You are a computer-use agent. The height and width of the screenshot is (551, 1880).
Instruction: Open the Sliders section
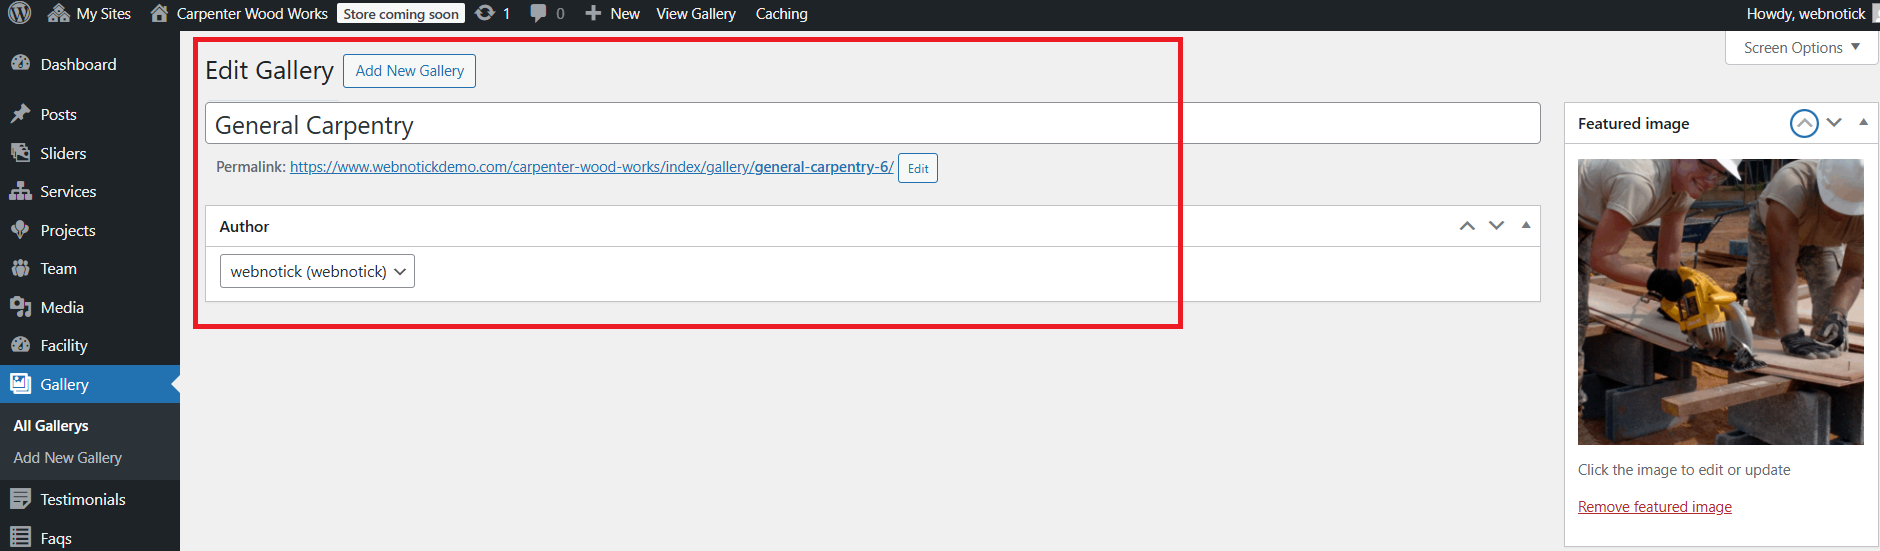[63, 153]
